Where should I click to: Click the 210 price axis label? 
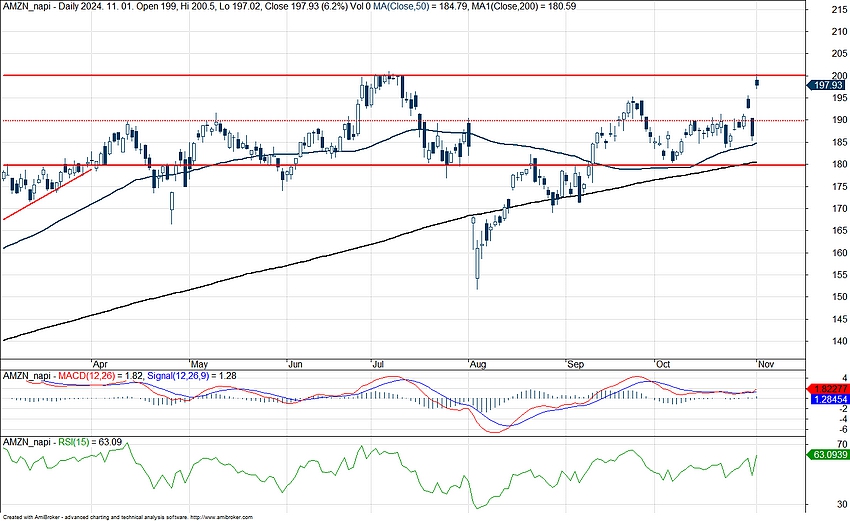point(839,32)
